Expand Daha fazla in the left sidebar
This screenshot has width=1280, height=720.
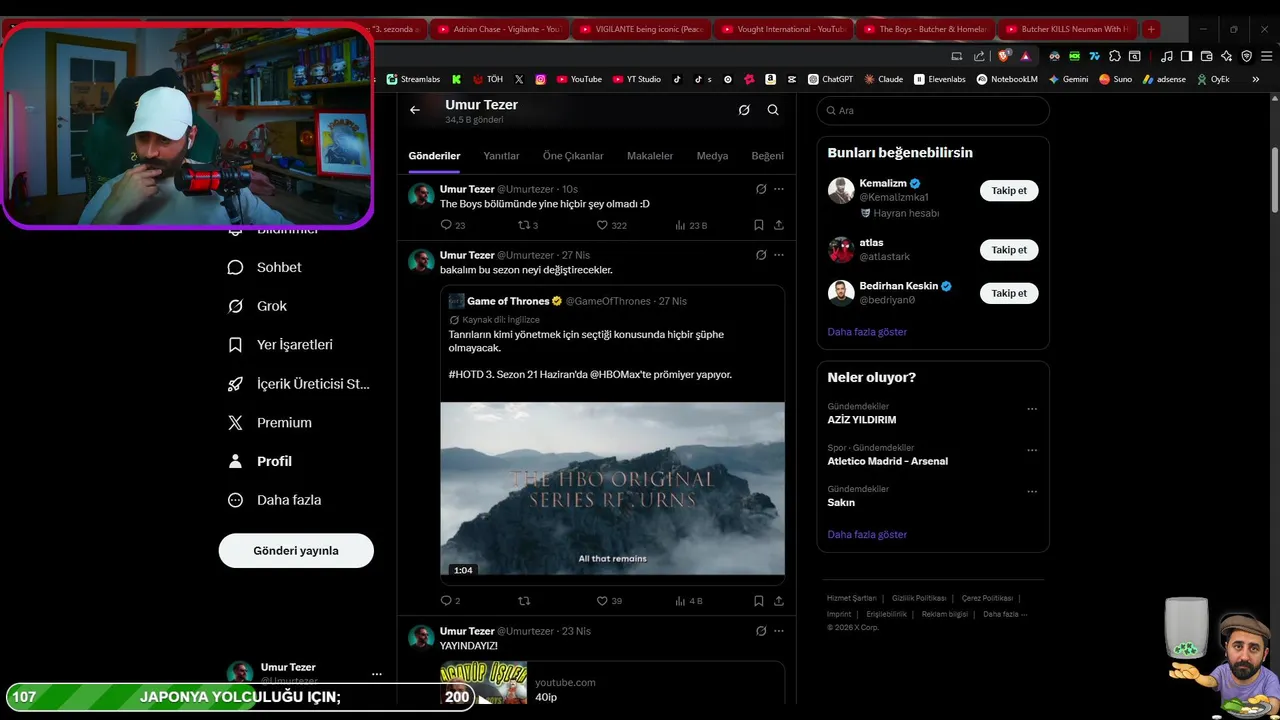274,500
